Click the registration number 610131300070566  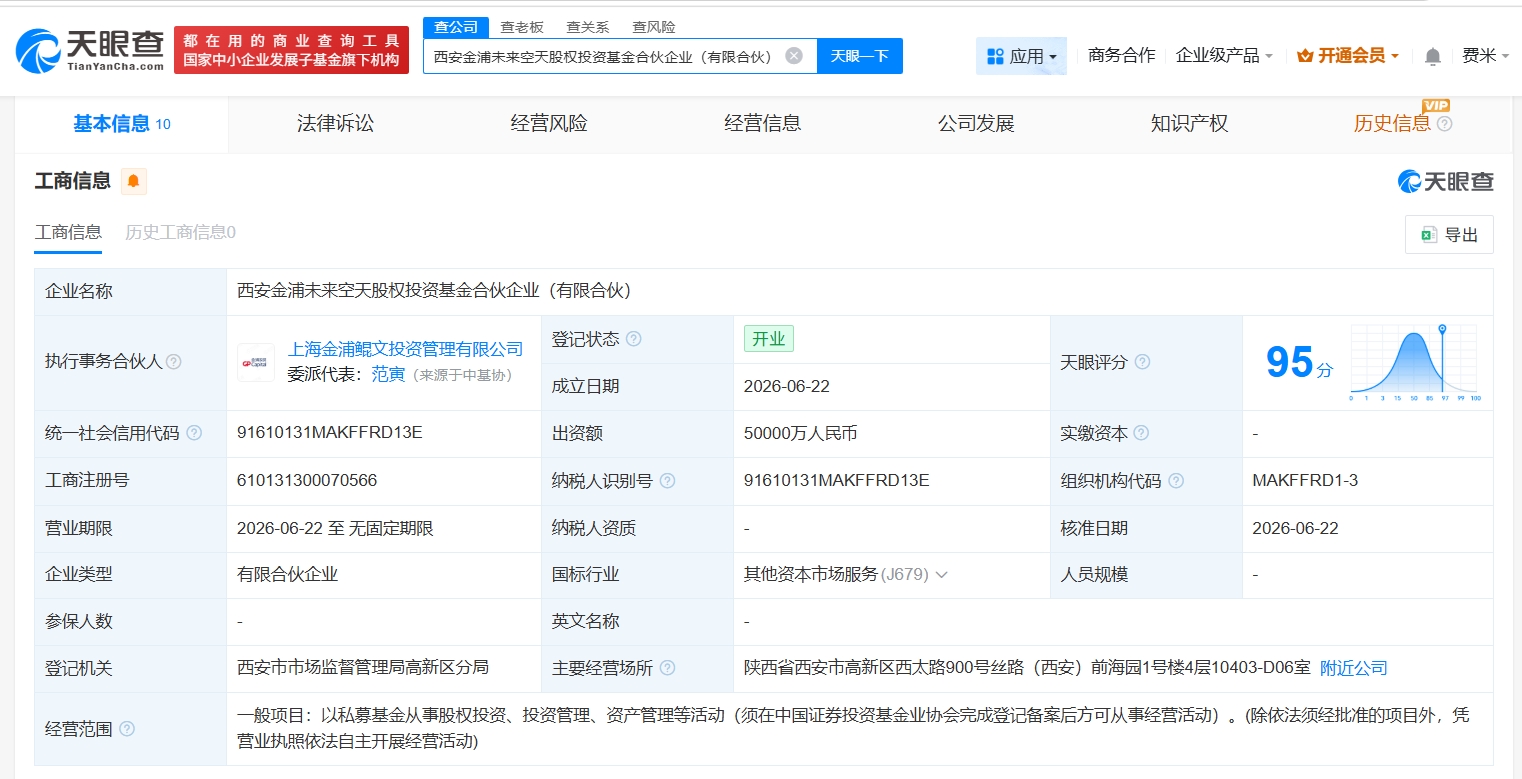coord(307,481)
